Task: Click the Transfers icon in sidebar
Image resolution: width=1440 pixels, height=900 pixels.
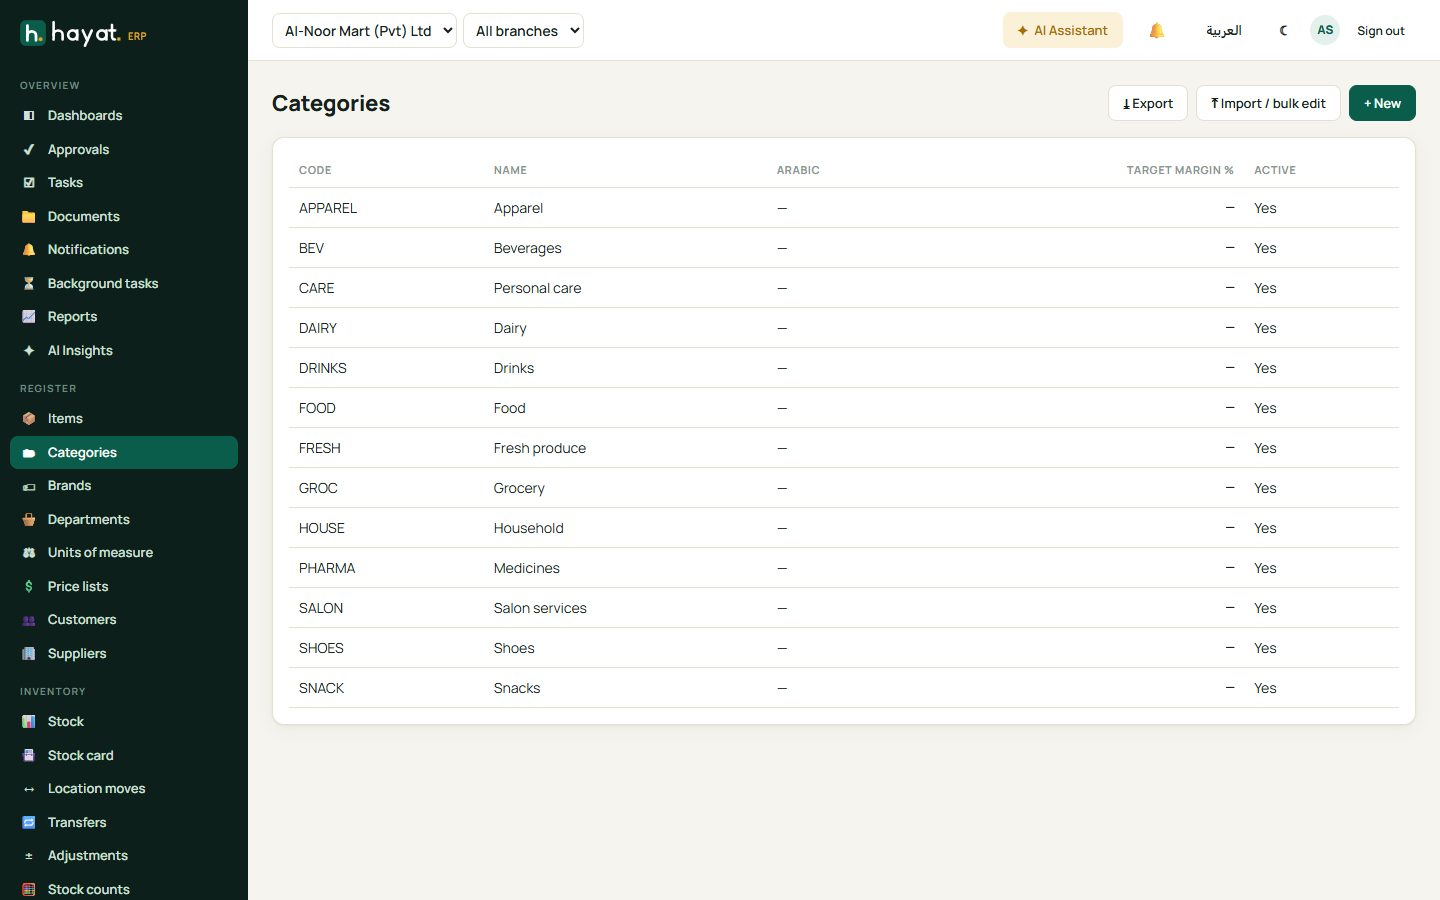Action: 29,823
